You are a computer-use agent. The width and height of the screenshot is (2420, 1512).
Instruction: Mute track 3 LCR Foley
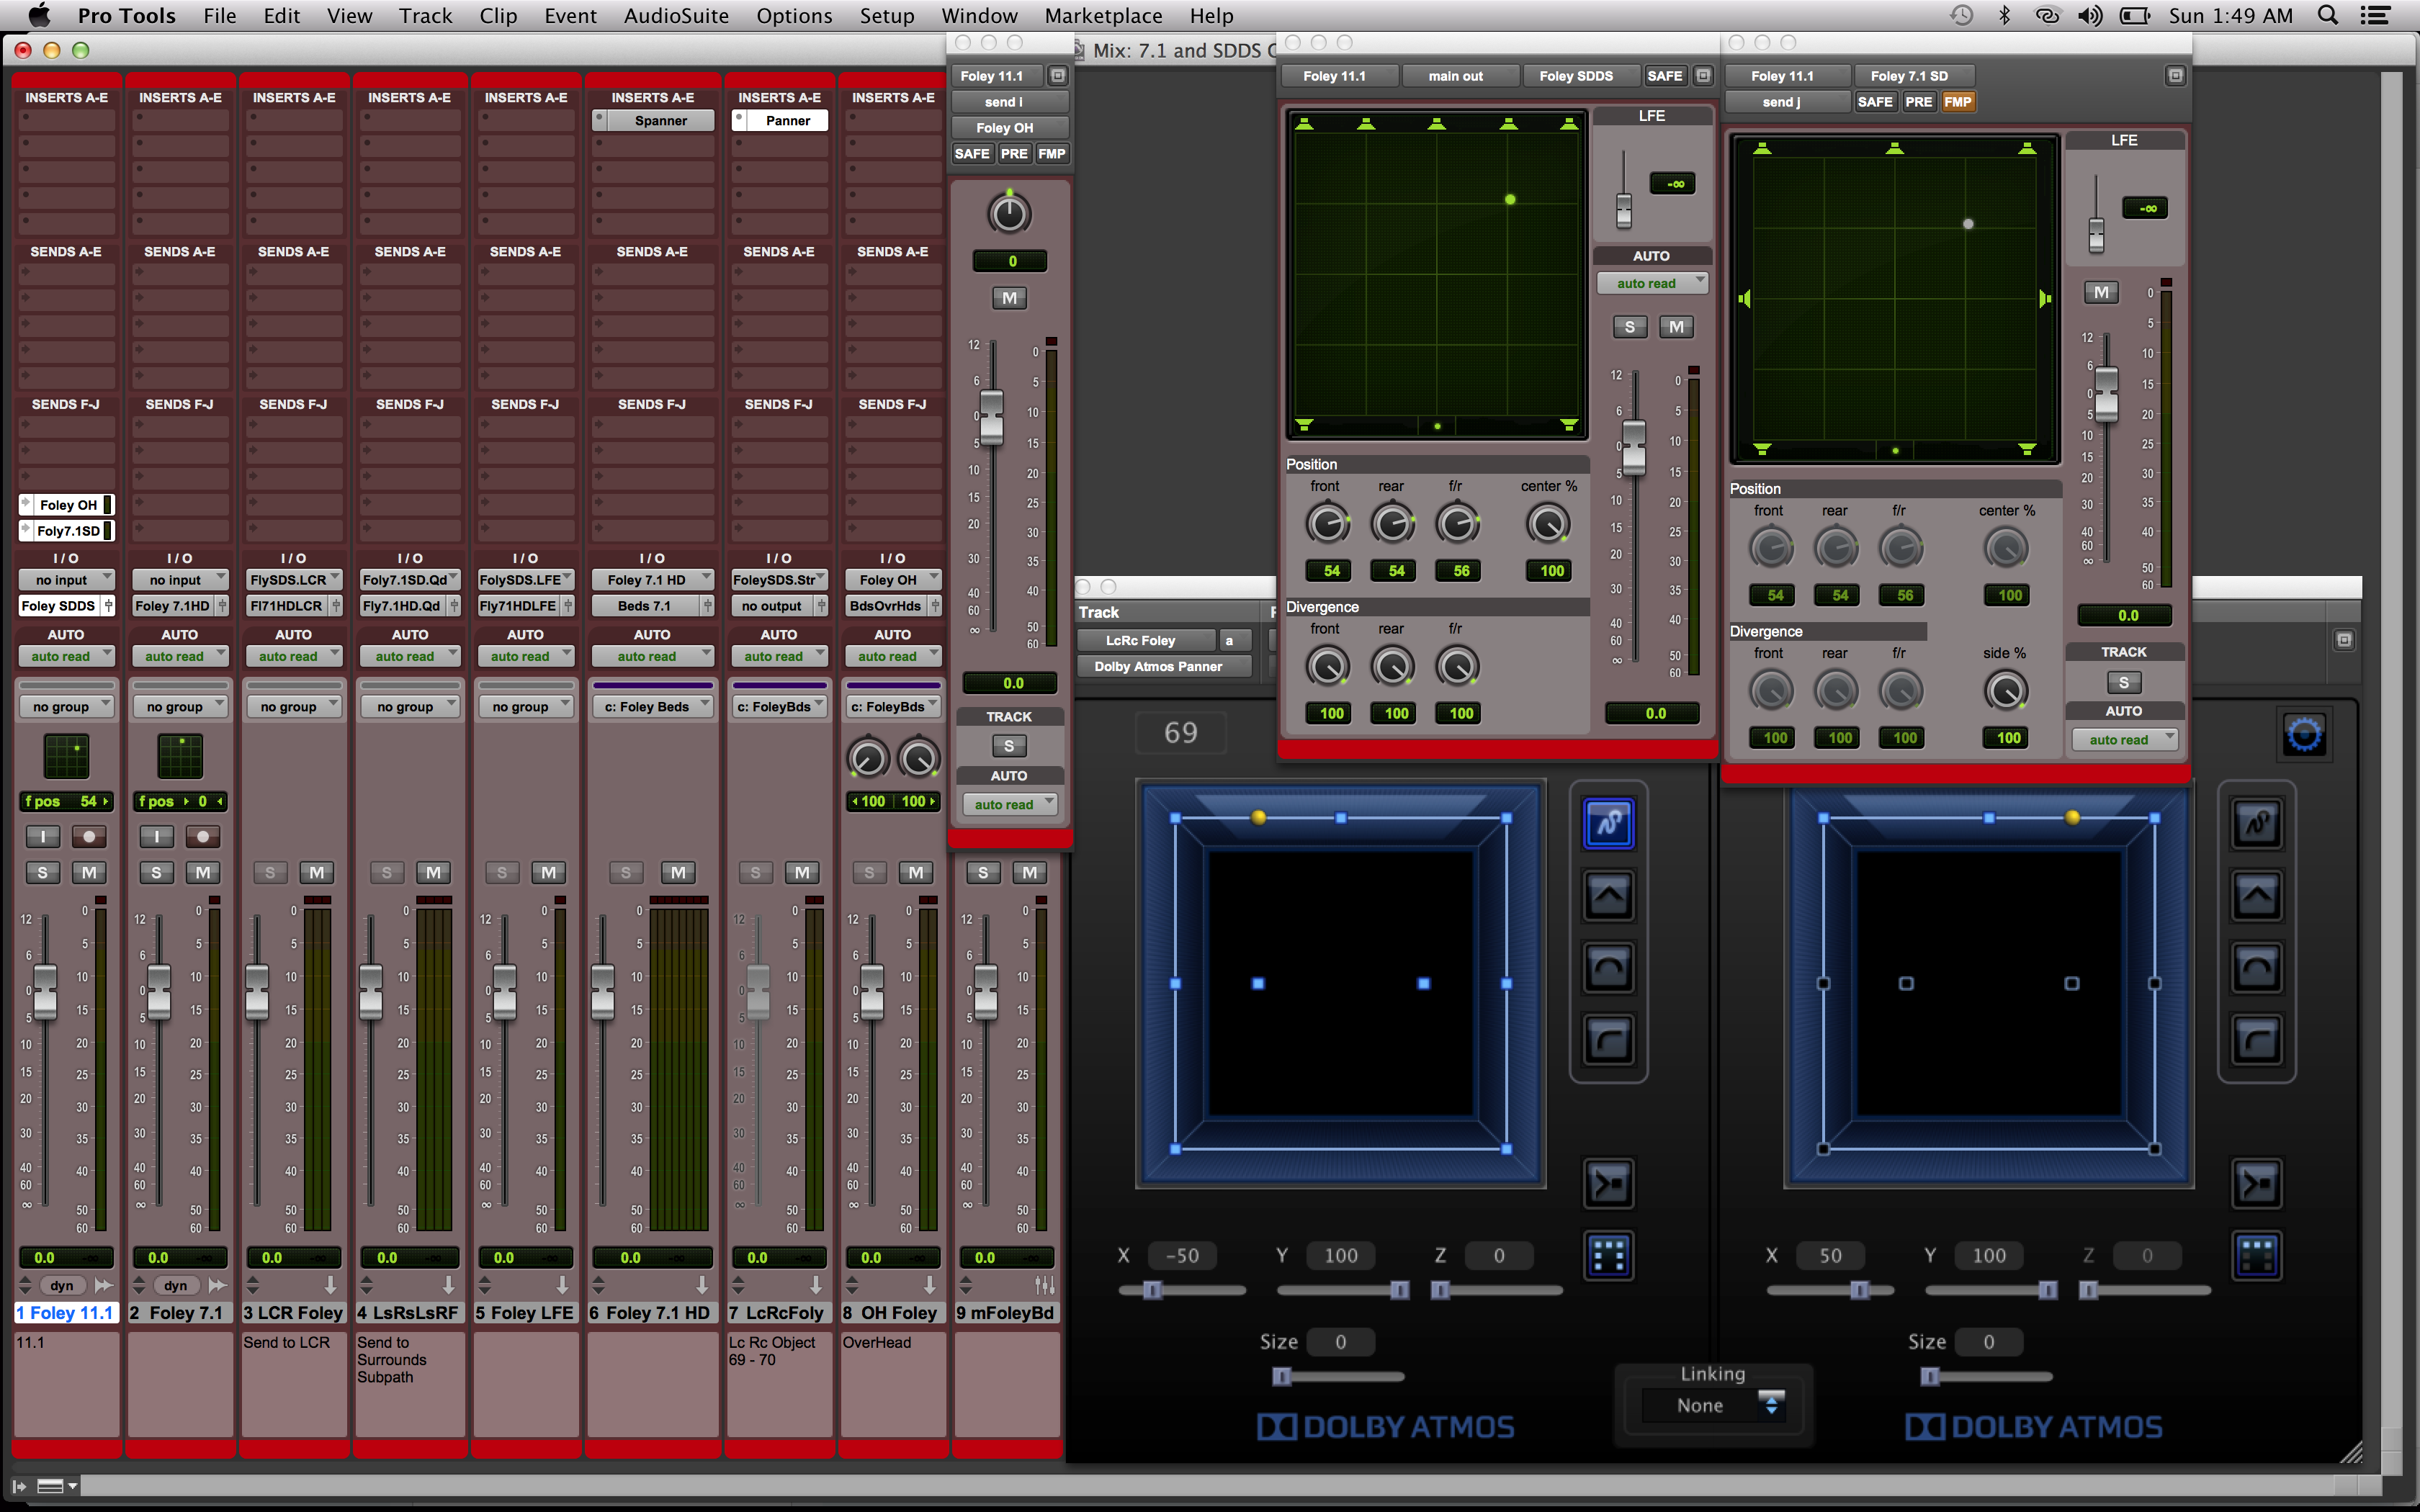click(317, 873)
